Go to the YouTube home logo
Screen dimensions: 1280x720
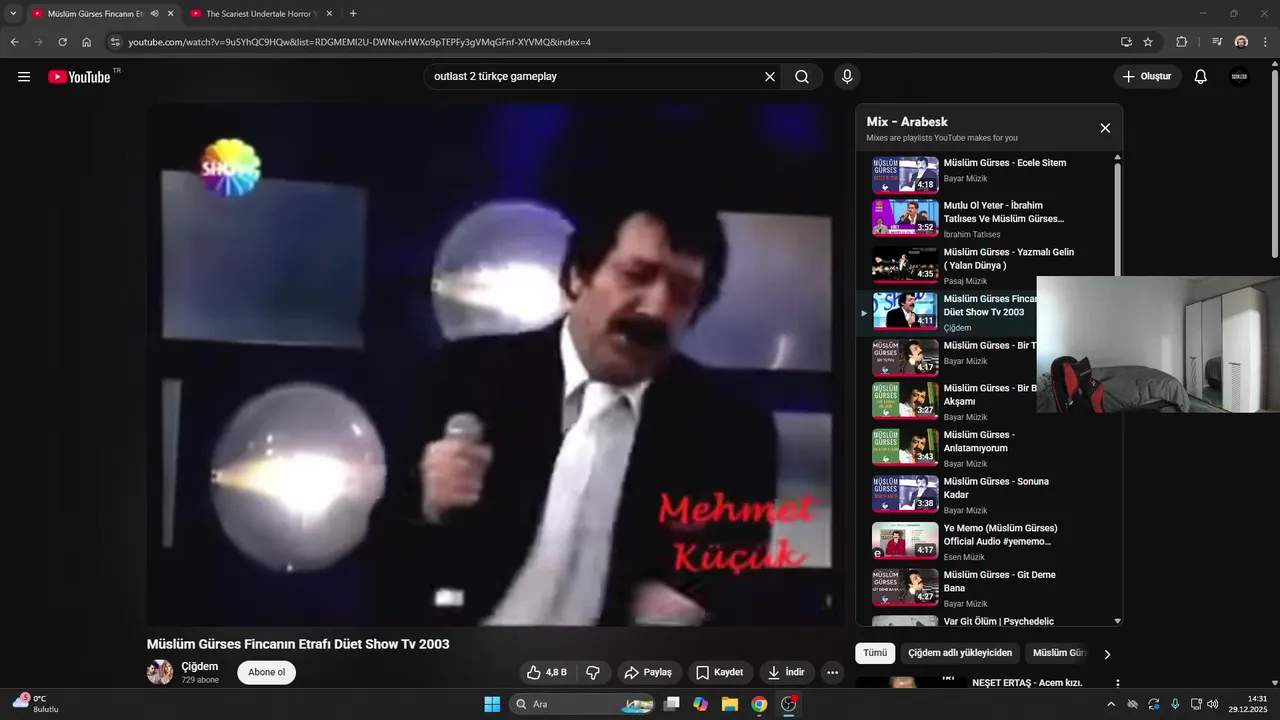80,77
